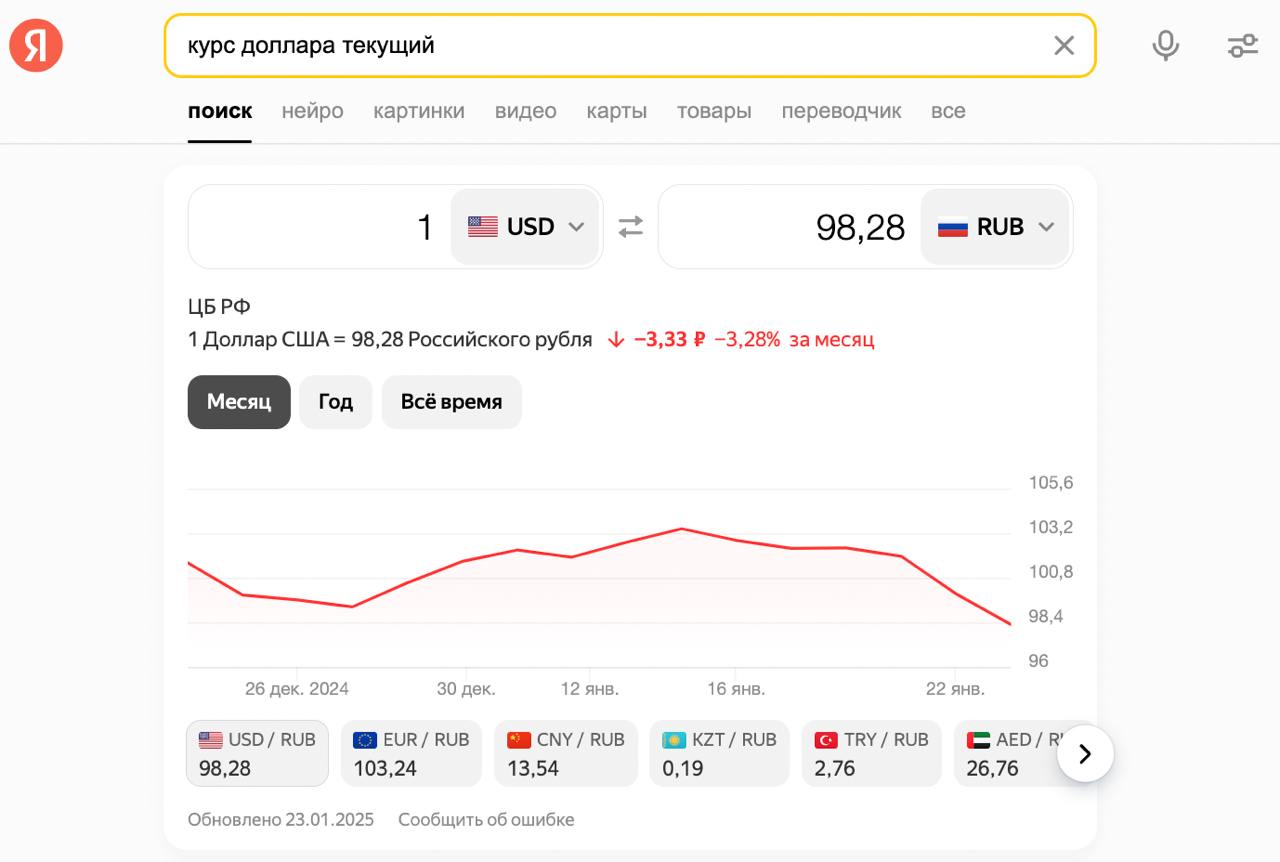1280x862 pixels.
Task: Click the Yandex logo icon
Action: 36,46
